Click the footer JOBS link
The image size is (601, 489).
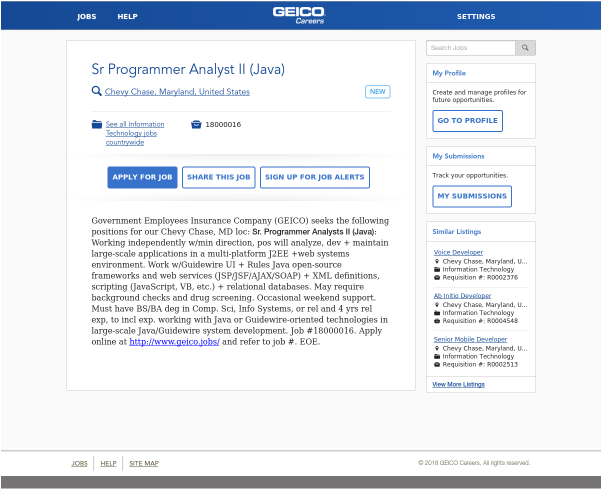[x=79, y=463]
